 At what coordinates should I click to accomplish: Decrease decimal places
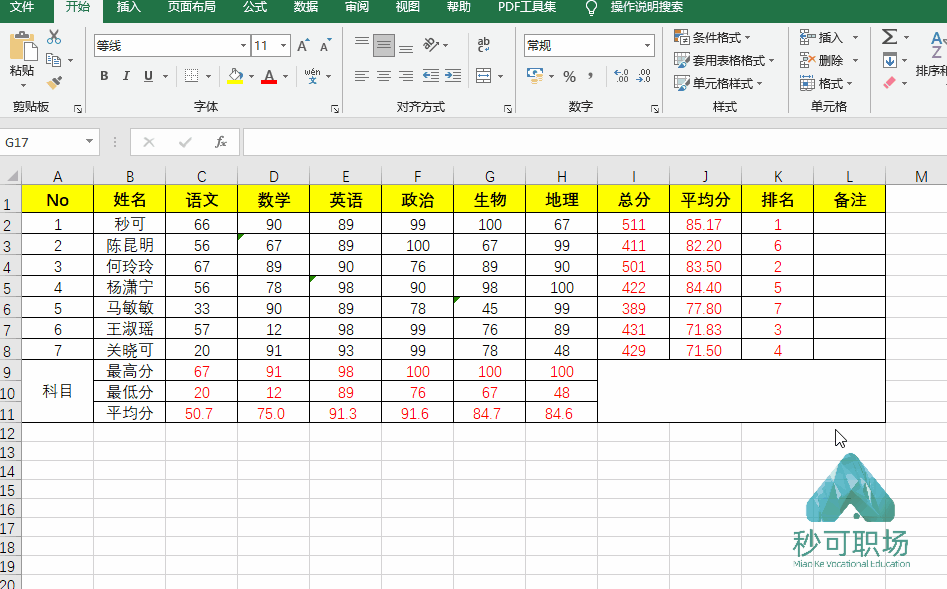(644, 76)
